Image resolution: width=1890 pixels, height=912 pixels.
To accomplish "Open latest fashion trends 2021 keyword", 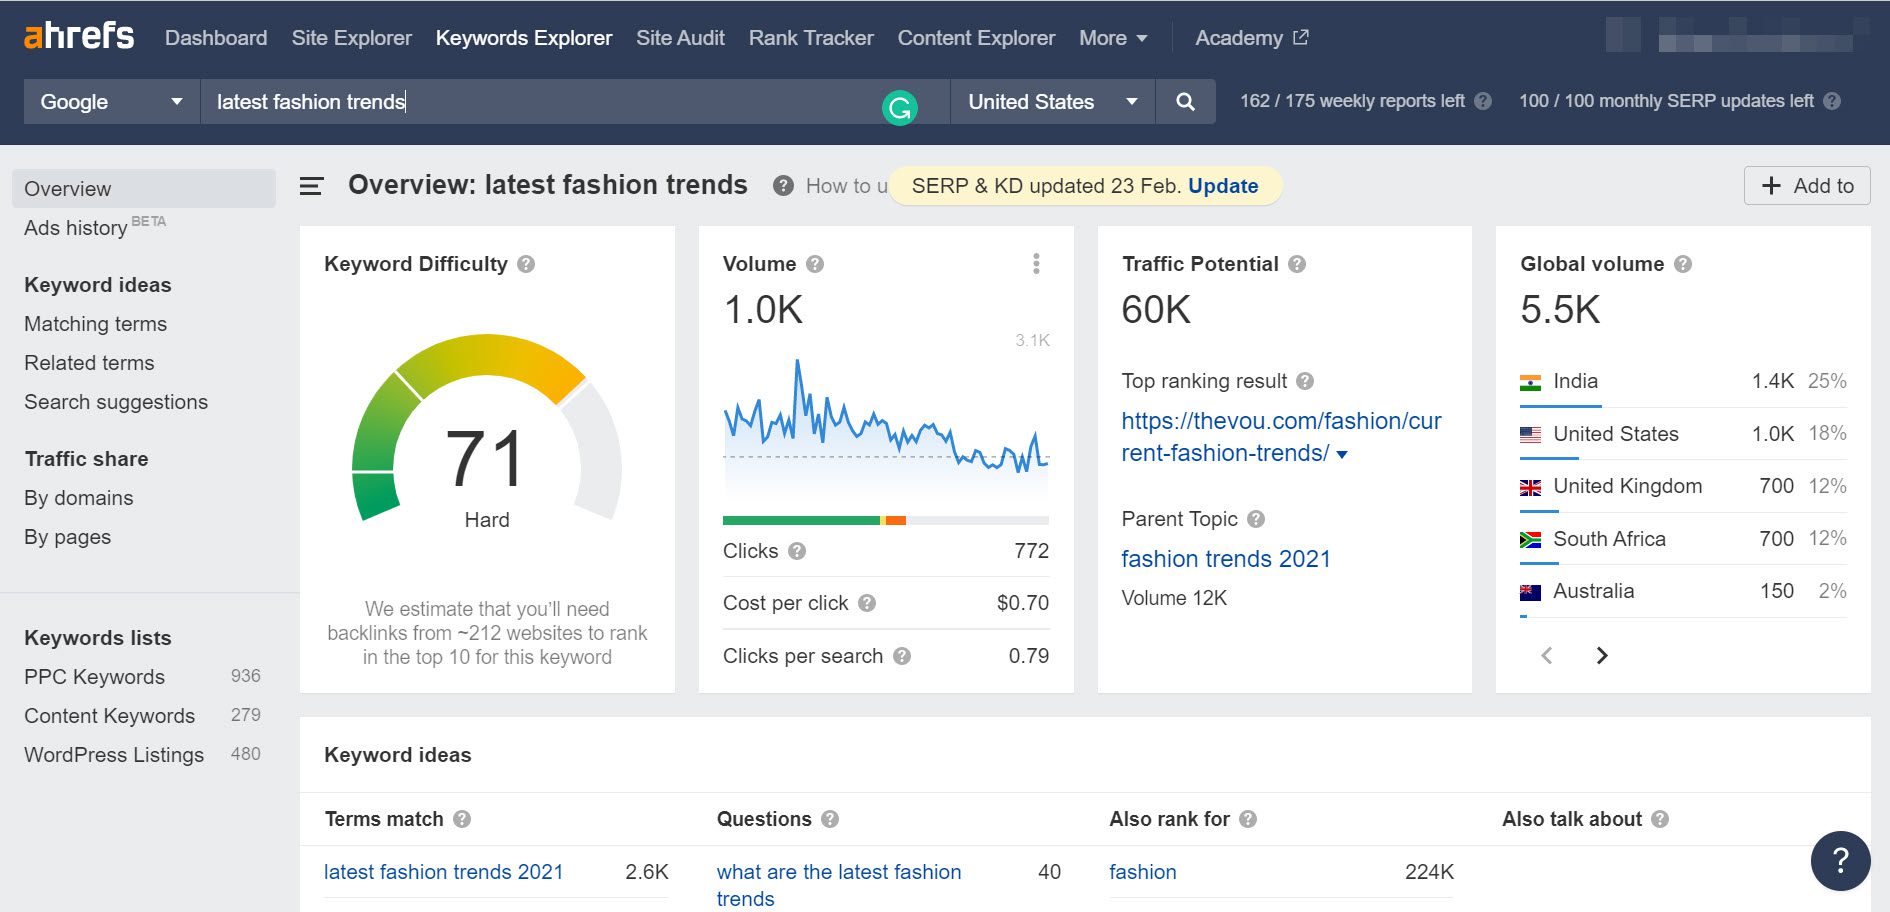I will click(x=443, y=872).
